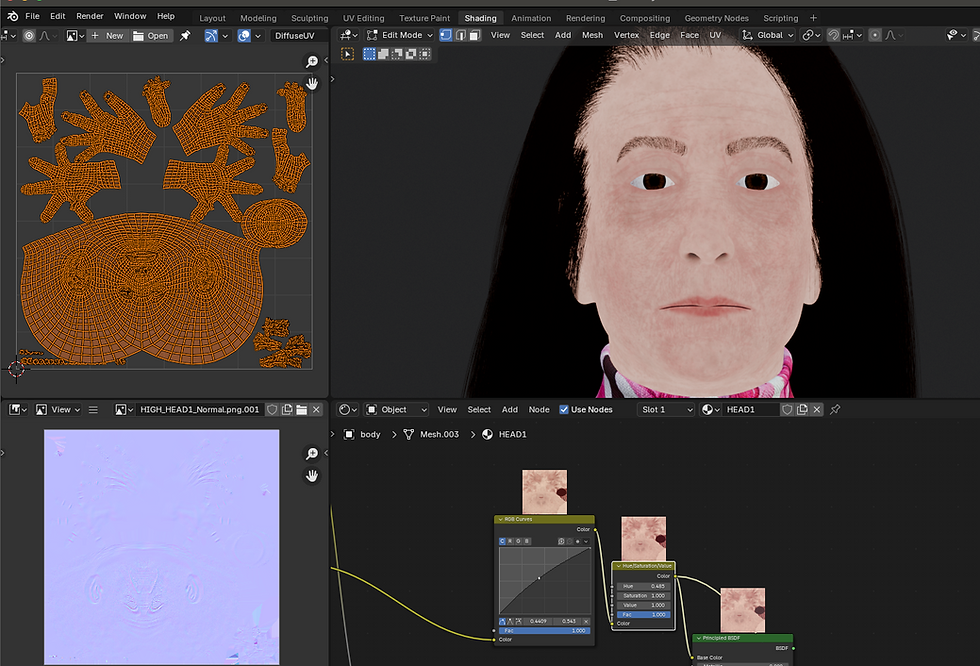Click fake user shield for normal image
The height and width of the screenshot is (666, 980).
(x=272, y=409)
